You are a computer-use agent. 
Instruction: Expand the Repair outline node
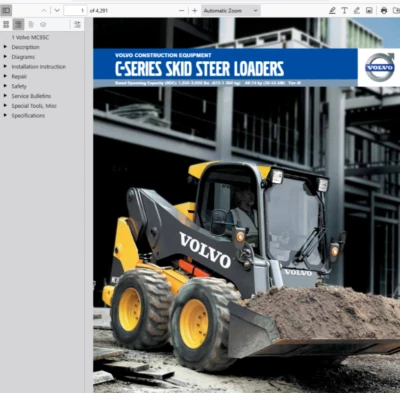pyautogui.click(x=5, y=76)
